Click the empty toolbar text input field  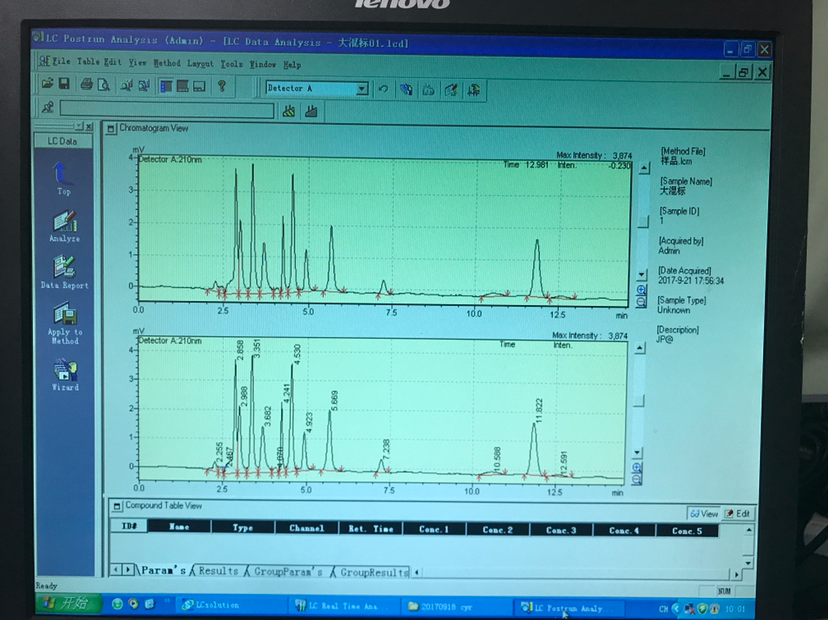pyautogui.click(x=167, y=109)
